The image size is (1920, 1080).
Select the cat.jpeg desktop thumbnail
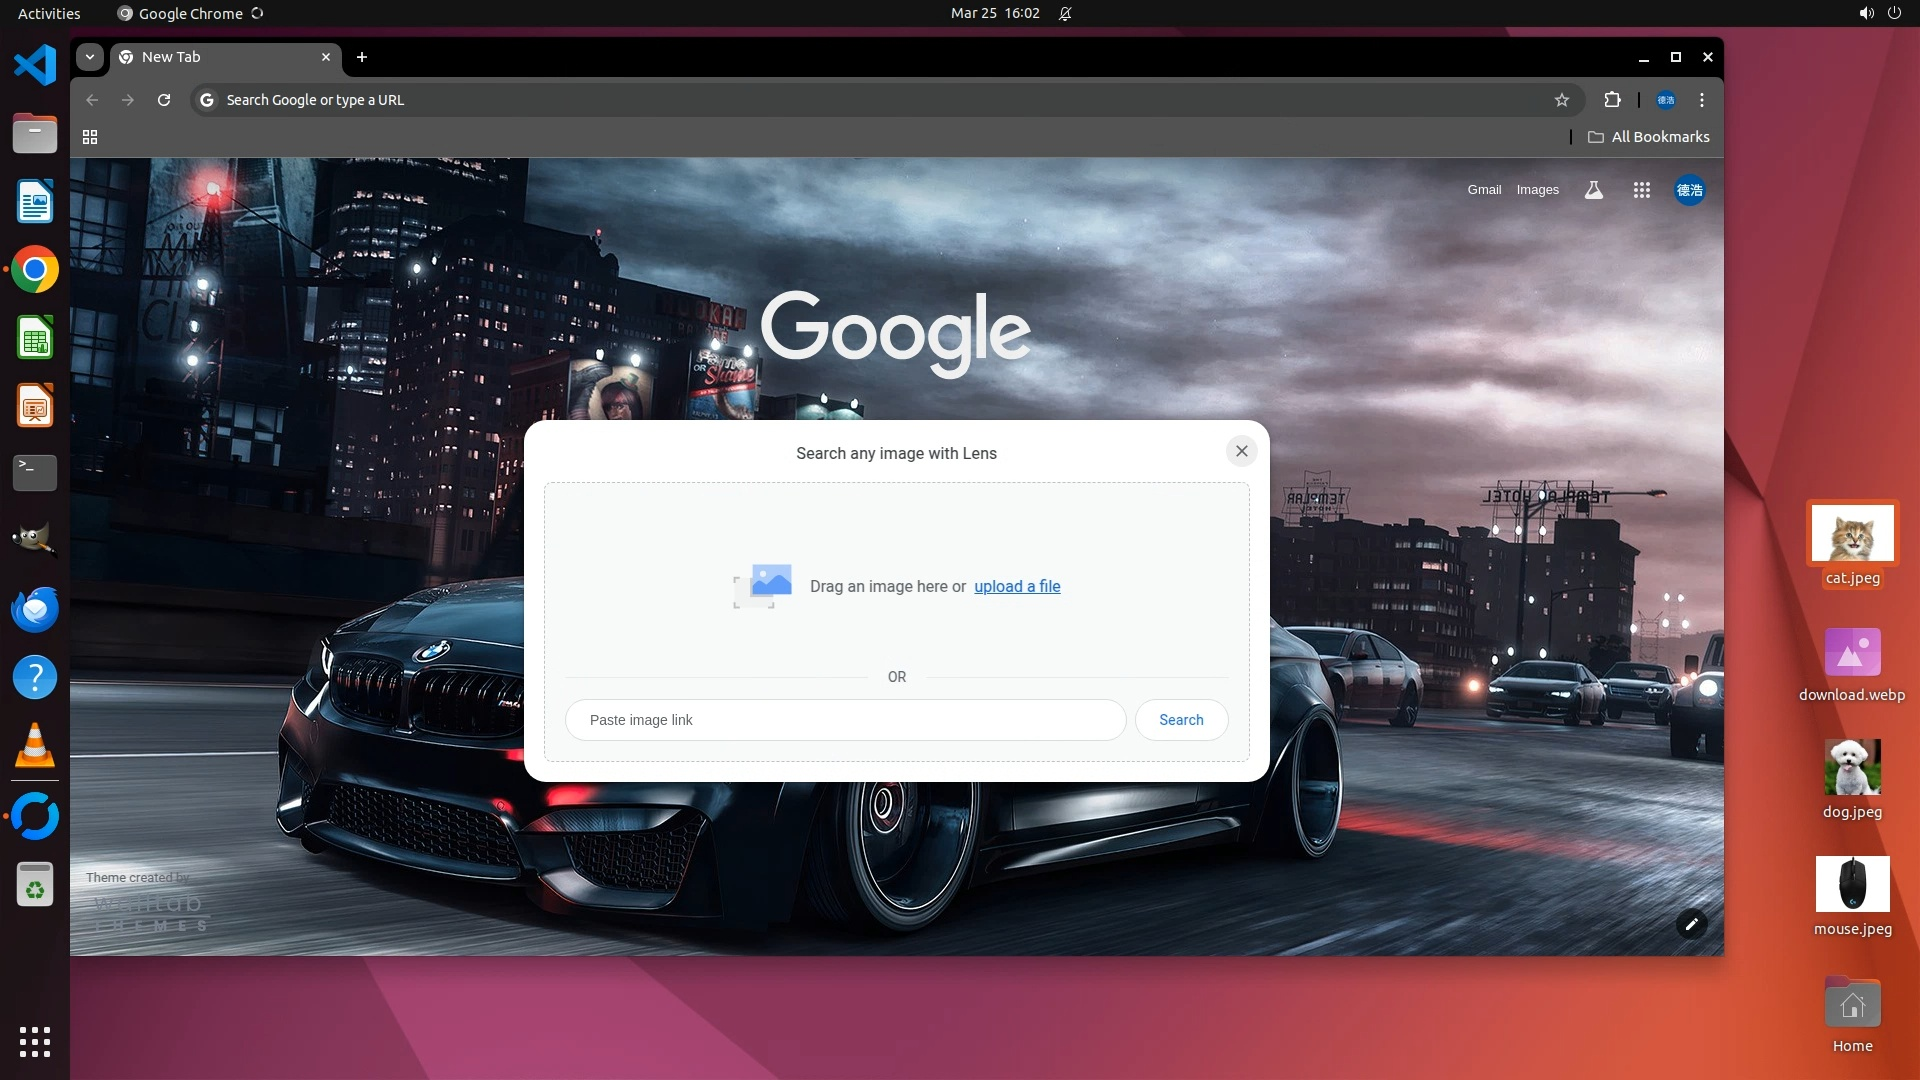click(x=1852, y=534)
